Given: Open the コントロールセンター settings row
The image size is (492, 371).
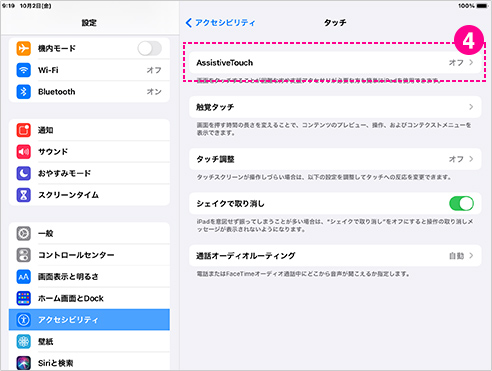Looking at the screenshot, I should pyautogui.click(x=89, y=255).
